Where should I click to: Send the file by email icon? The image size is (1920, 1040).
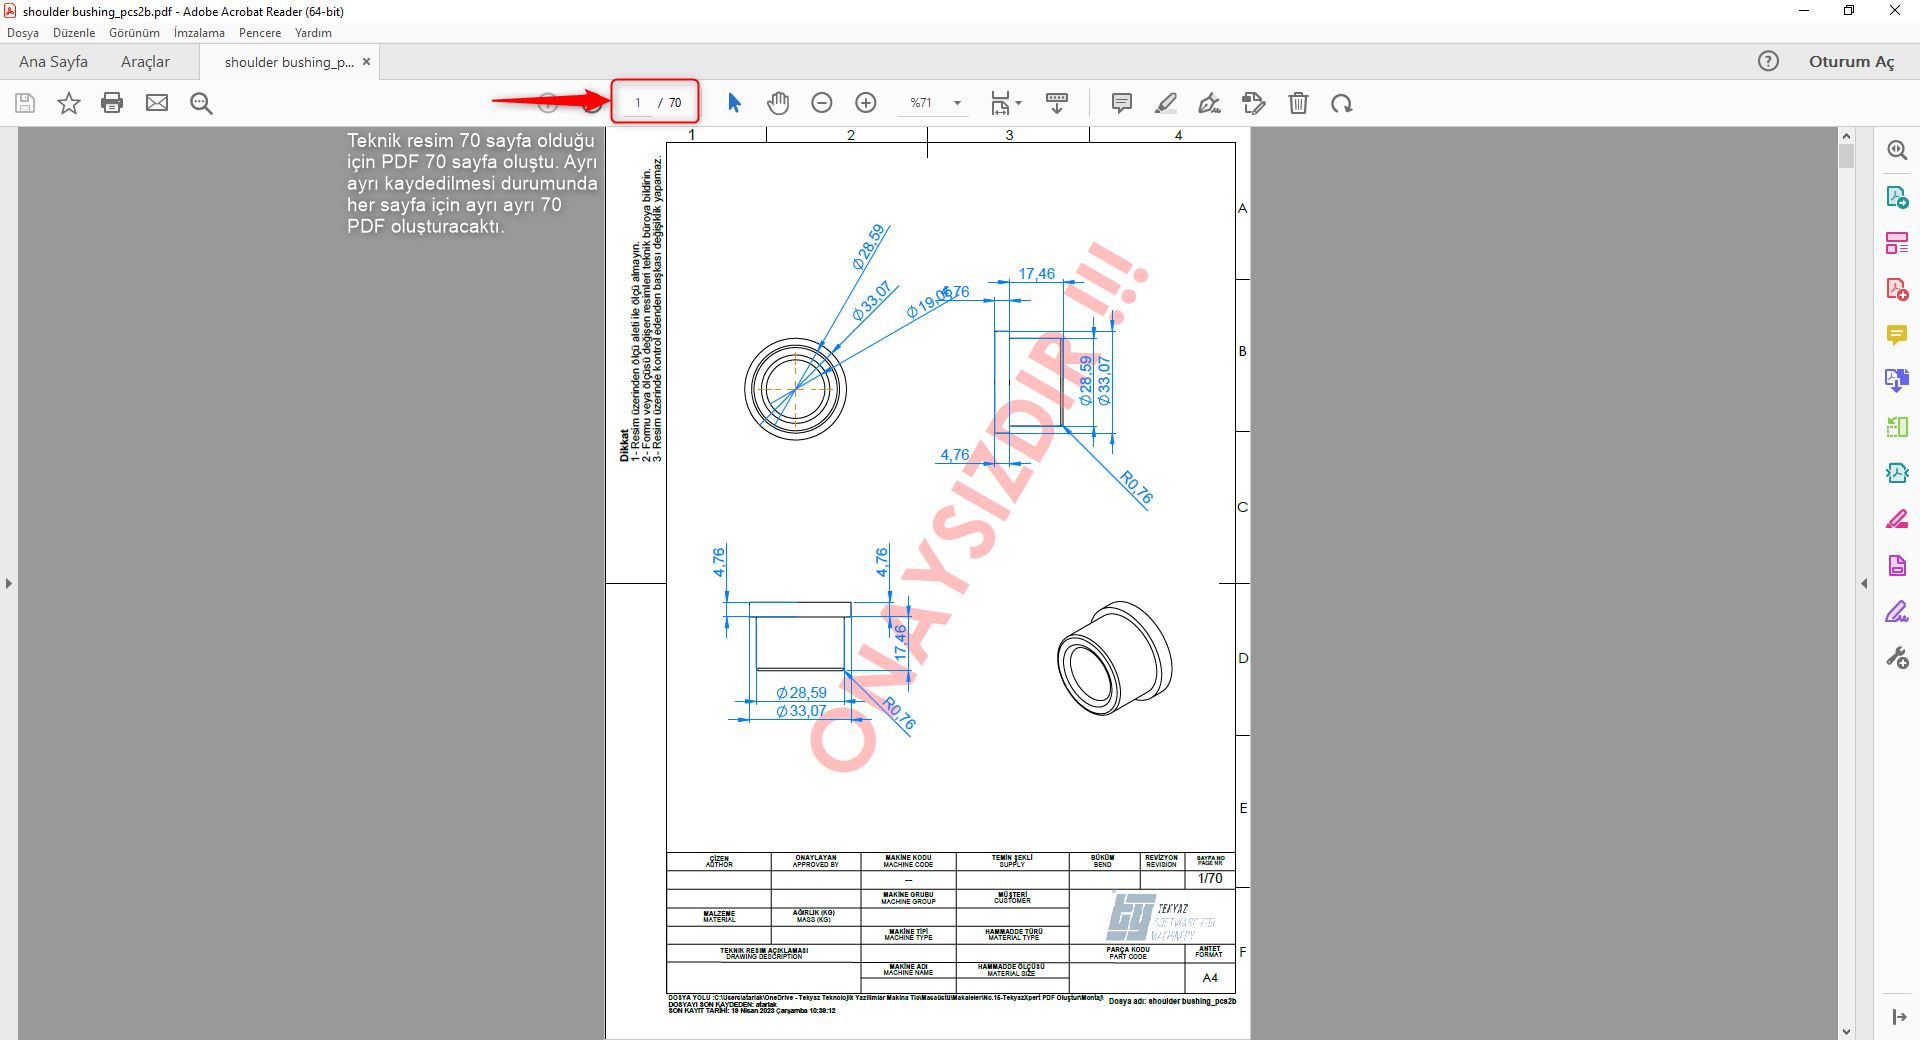coord(157,103)
